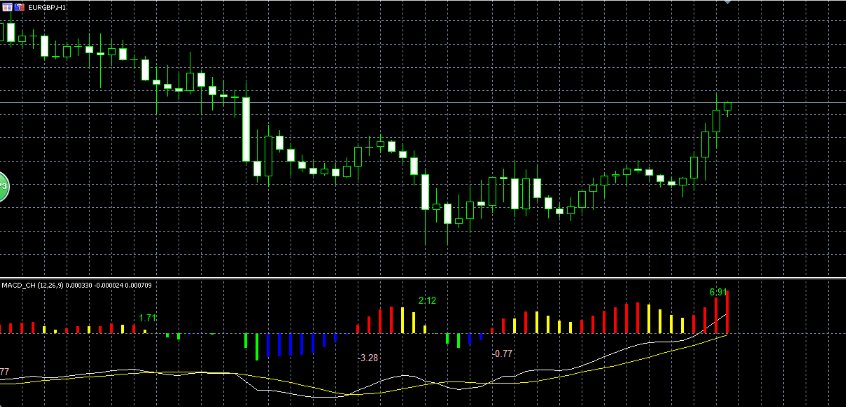Click the MACD_CH indicator label
The image size is (846, 407).
pyautogui.click(x=18, y=287)
